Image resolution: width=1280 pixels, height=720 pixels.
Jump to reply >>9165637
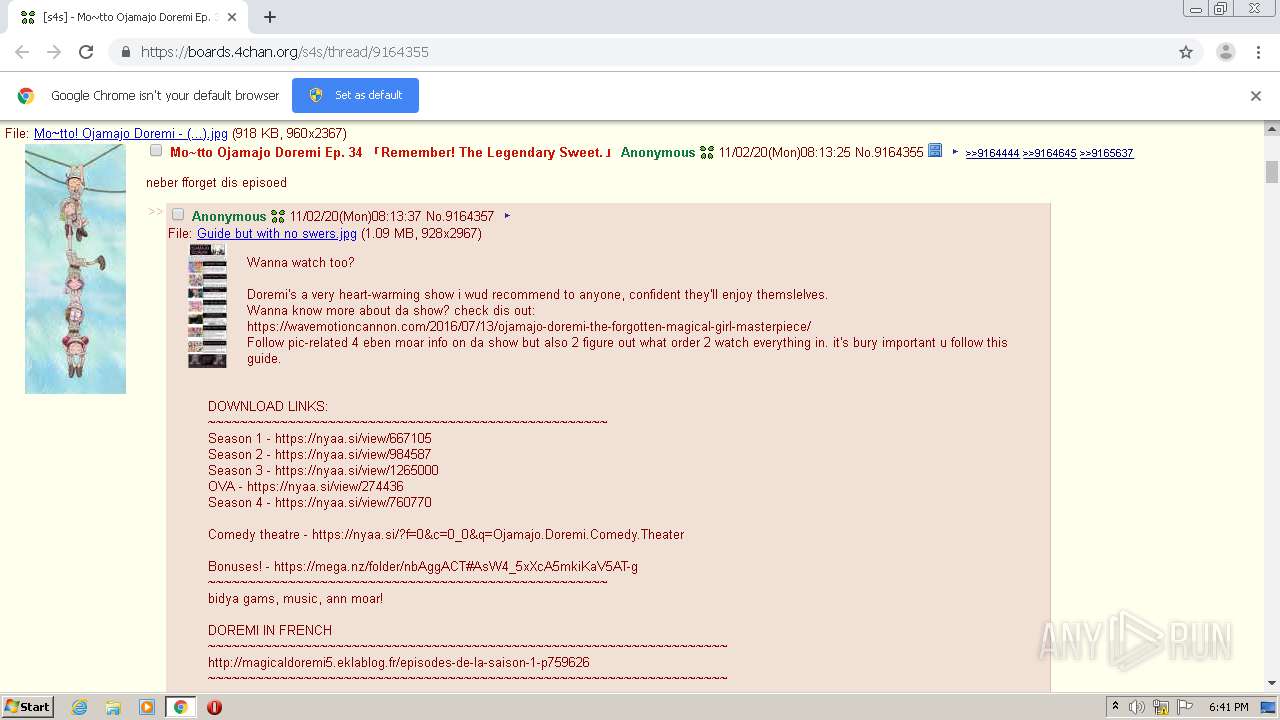(1106, 153)
